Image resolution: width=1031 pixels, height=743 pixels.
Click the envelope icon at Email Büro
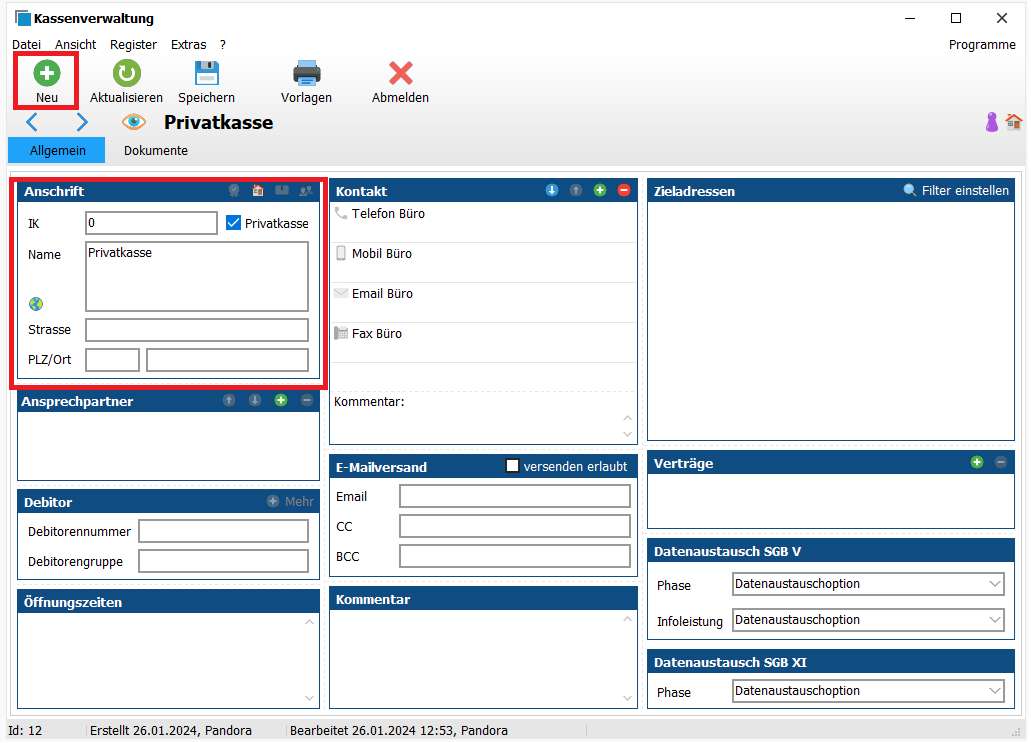341,293
